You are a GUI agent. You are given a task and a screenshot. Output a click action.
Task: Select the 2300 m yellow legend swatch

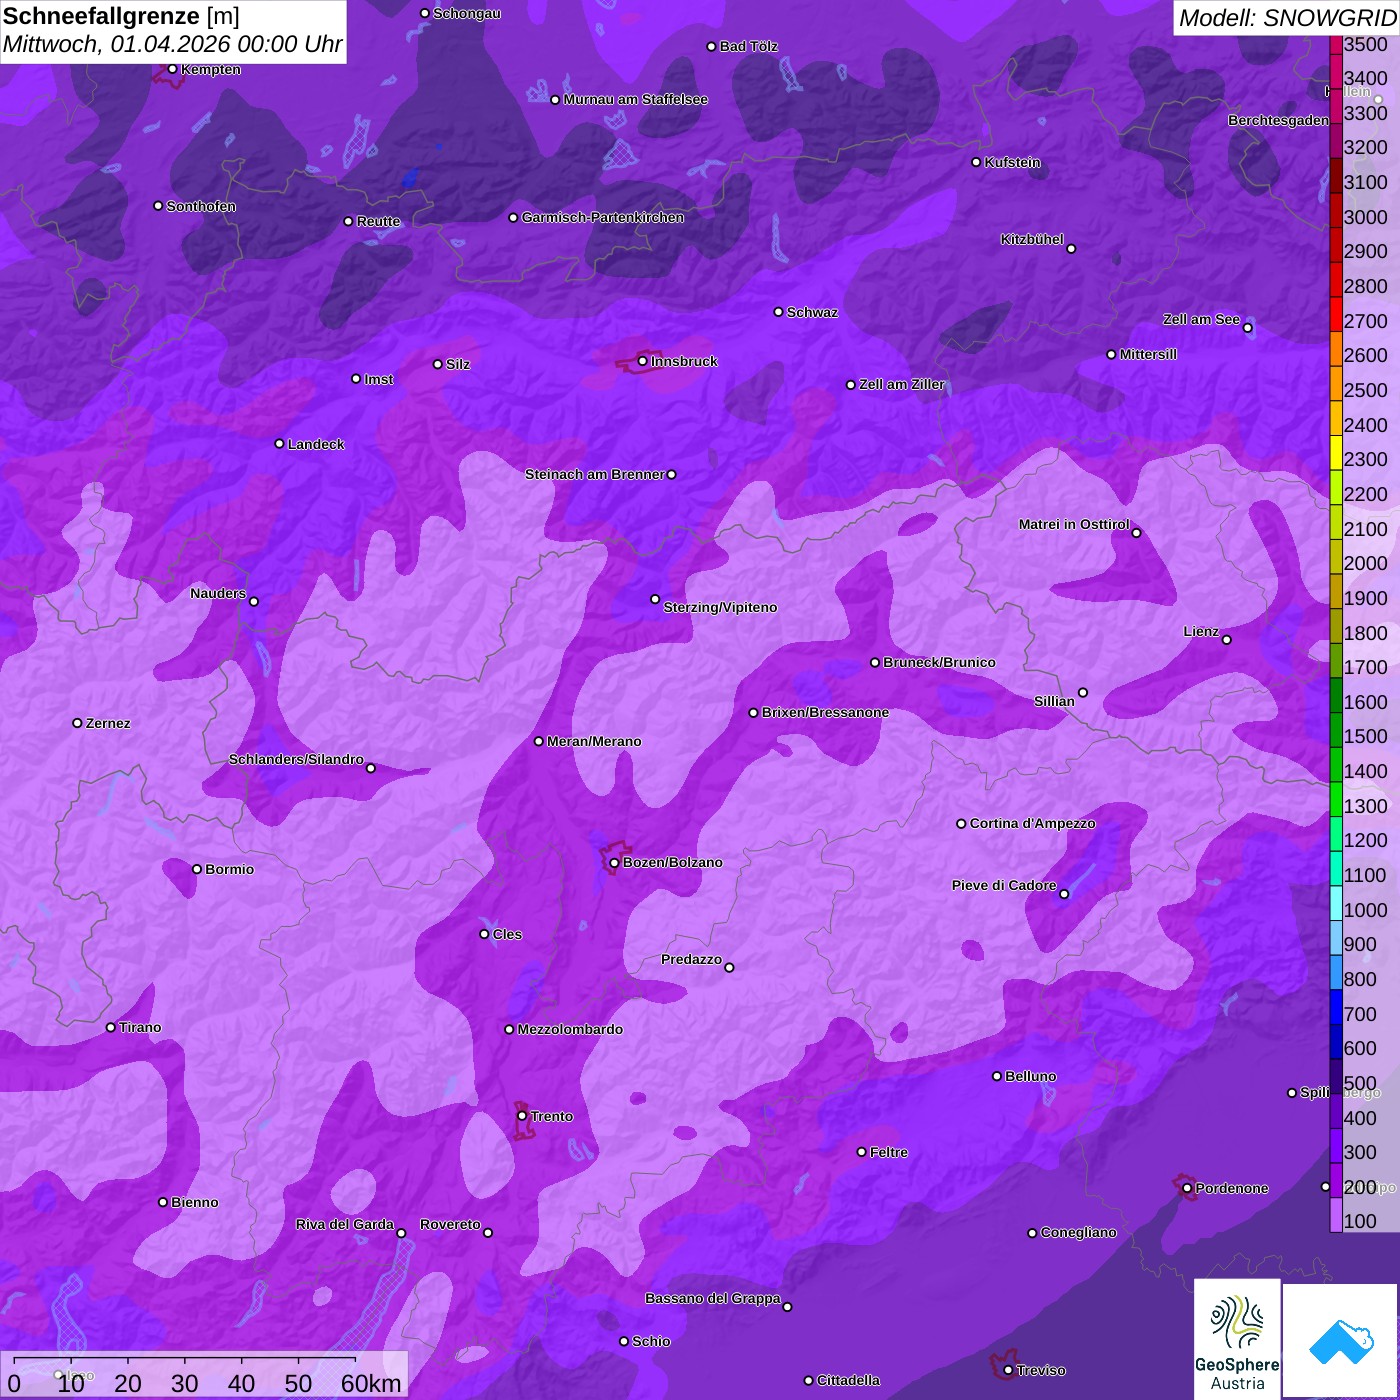[1336, 452]
